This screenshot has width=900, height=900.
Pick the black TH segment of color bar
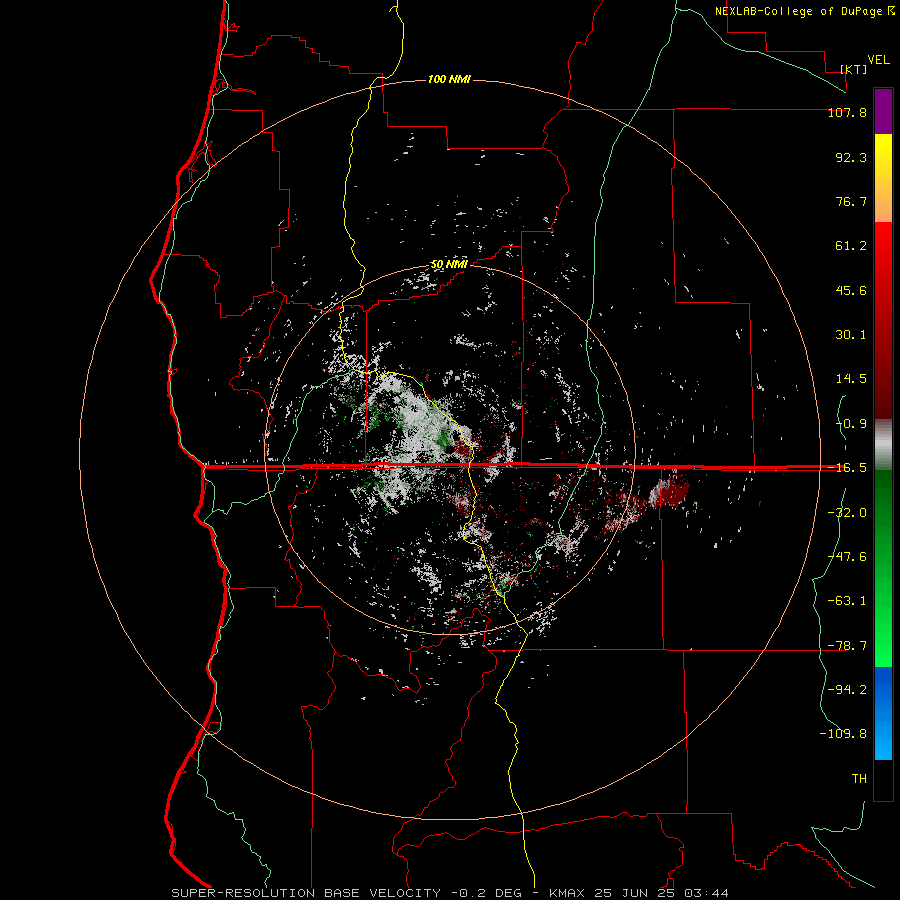point(883,779)
